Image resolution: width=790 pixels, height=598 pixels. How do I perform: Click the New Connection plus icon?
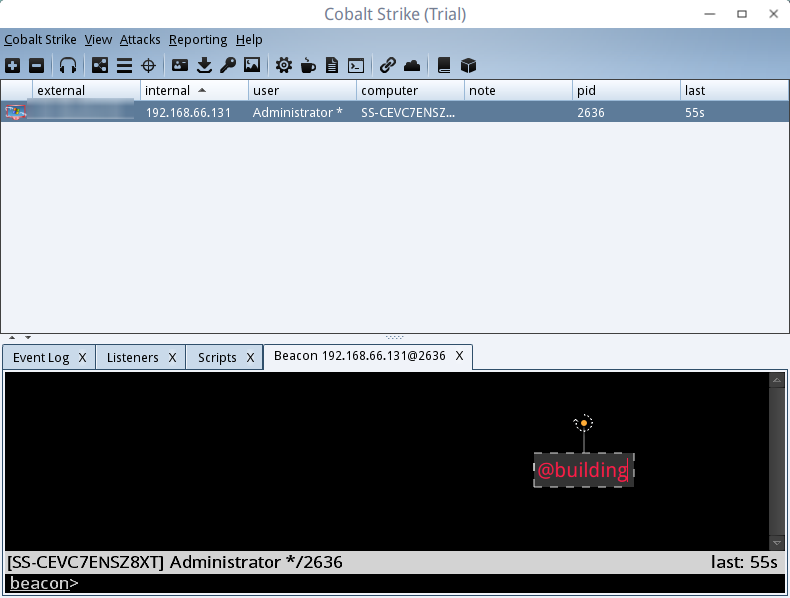[13, 65]
